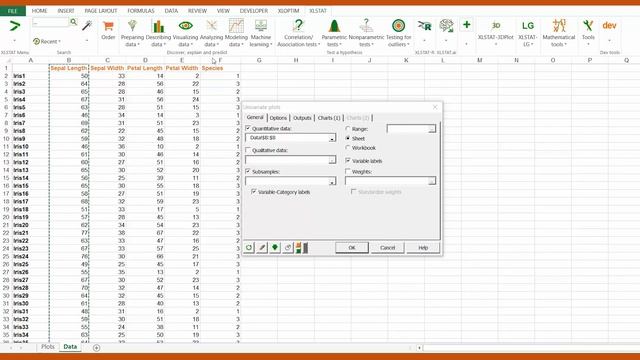Select the Sepal Length header cell

click(69, 68)
